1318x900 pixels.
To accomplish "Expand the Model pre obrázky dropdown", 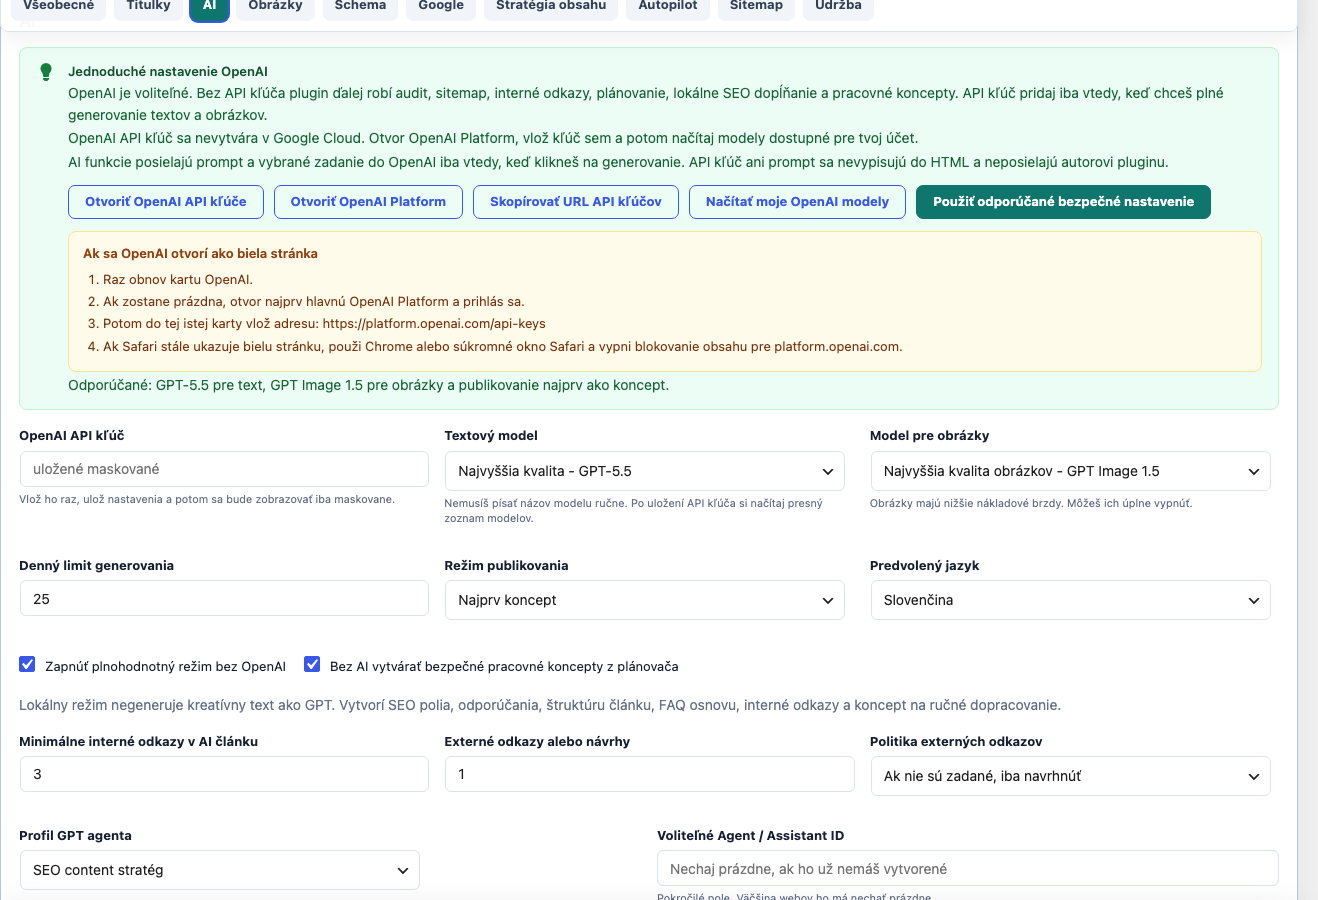I will [1070, 471].
